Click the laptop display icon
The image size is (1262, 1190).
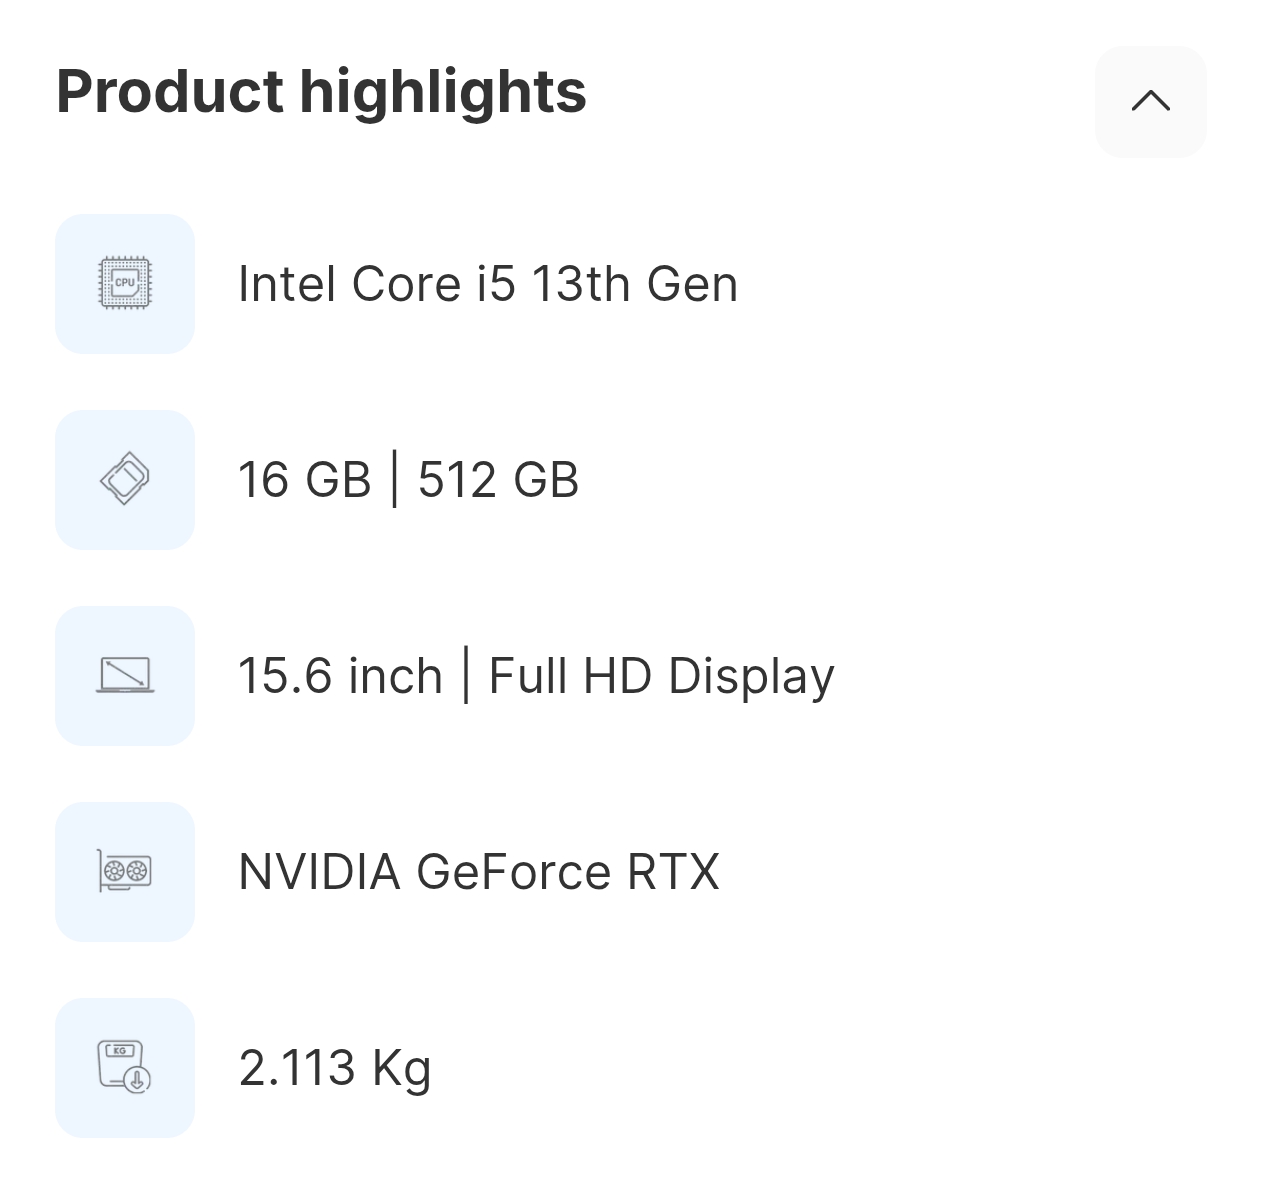124,676
